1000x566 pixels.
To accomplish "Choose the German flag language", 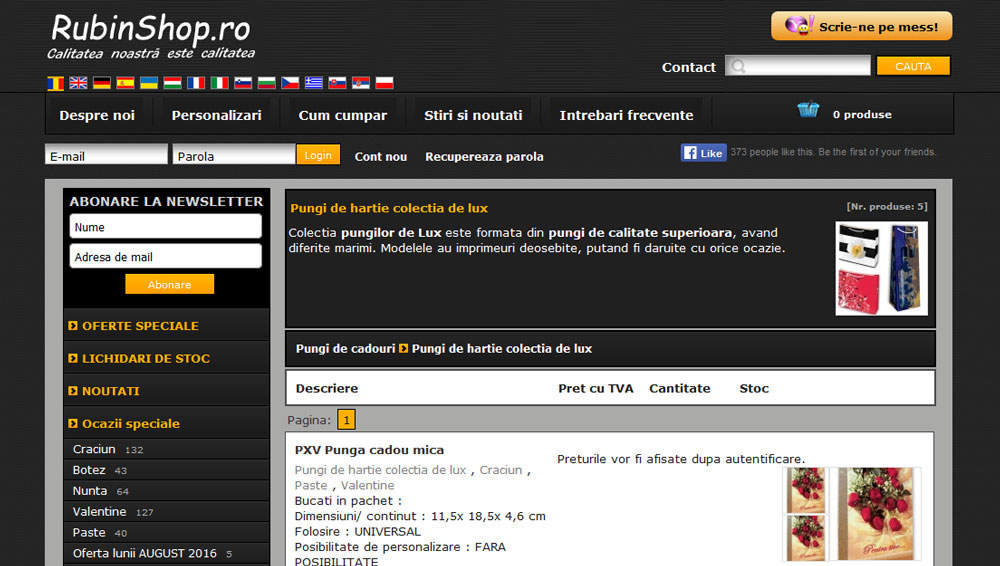I will [x=102, y=82].
